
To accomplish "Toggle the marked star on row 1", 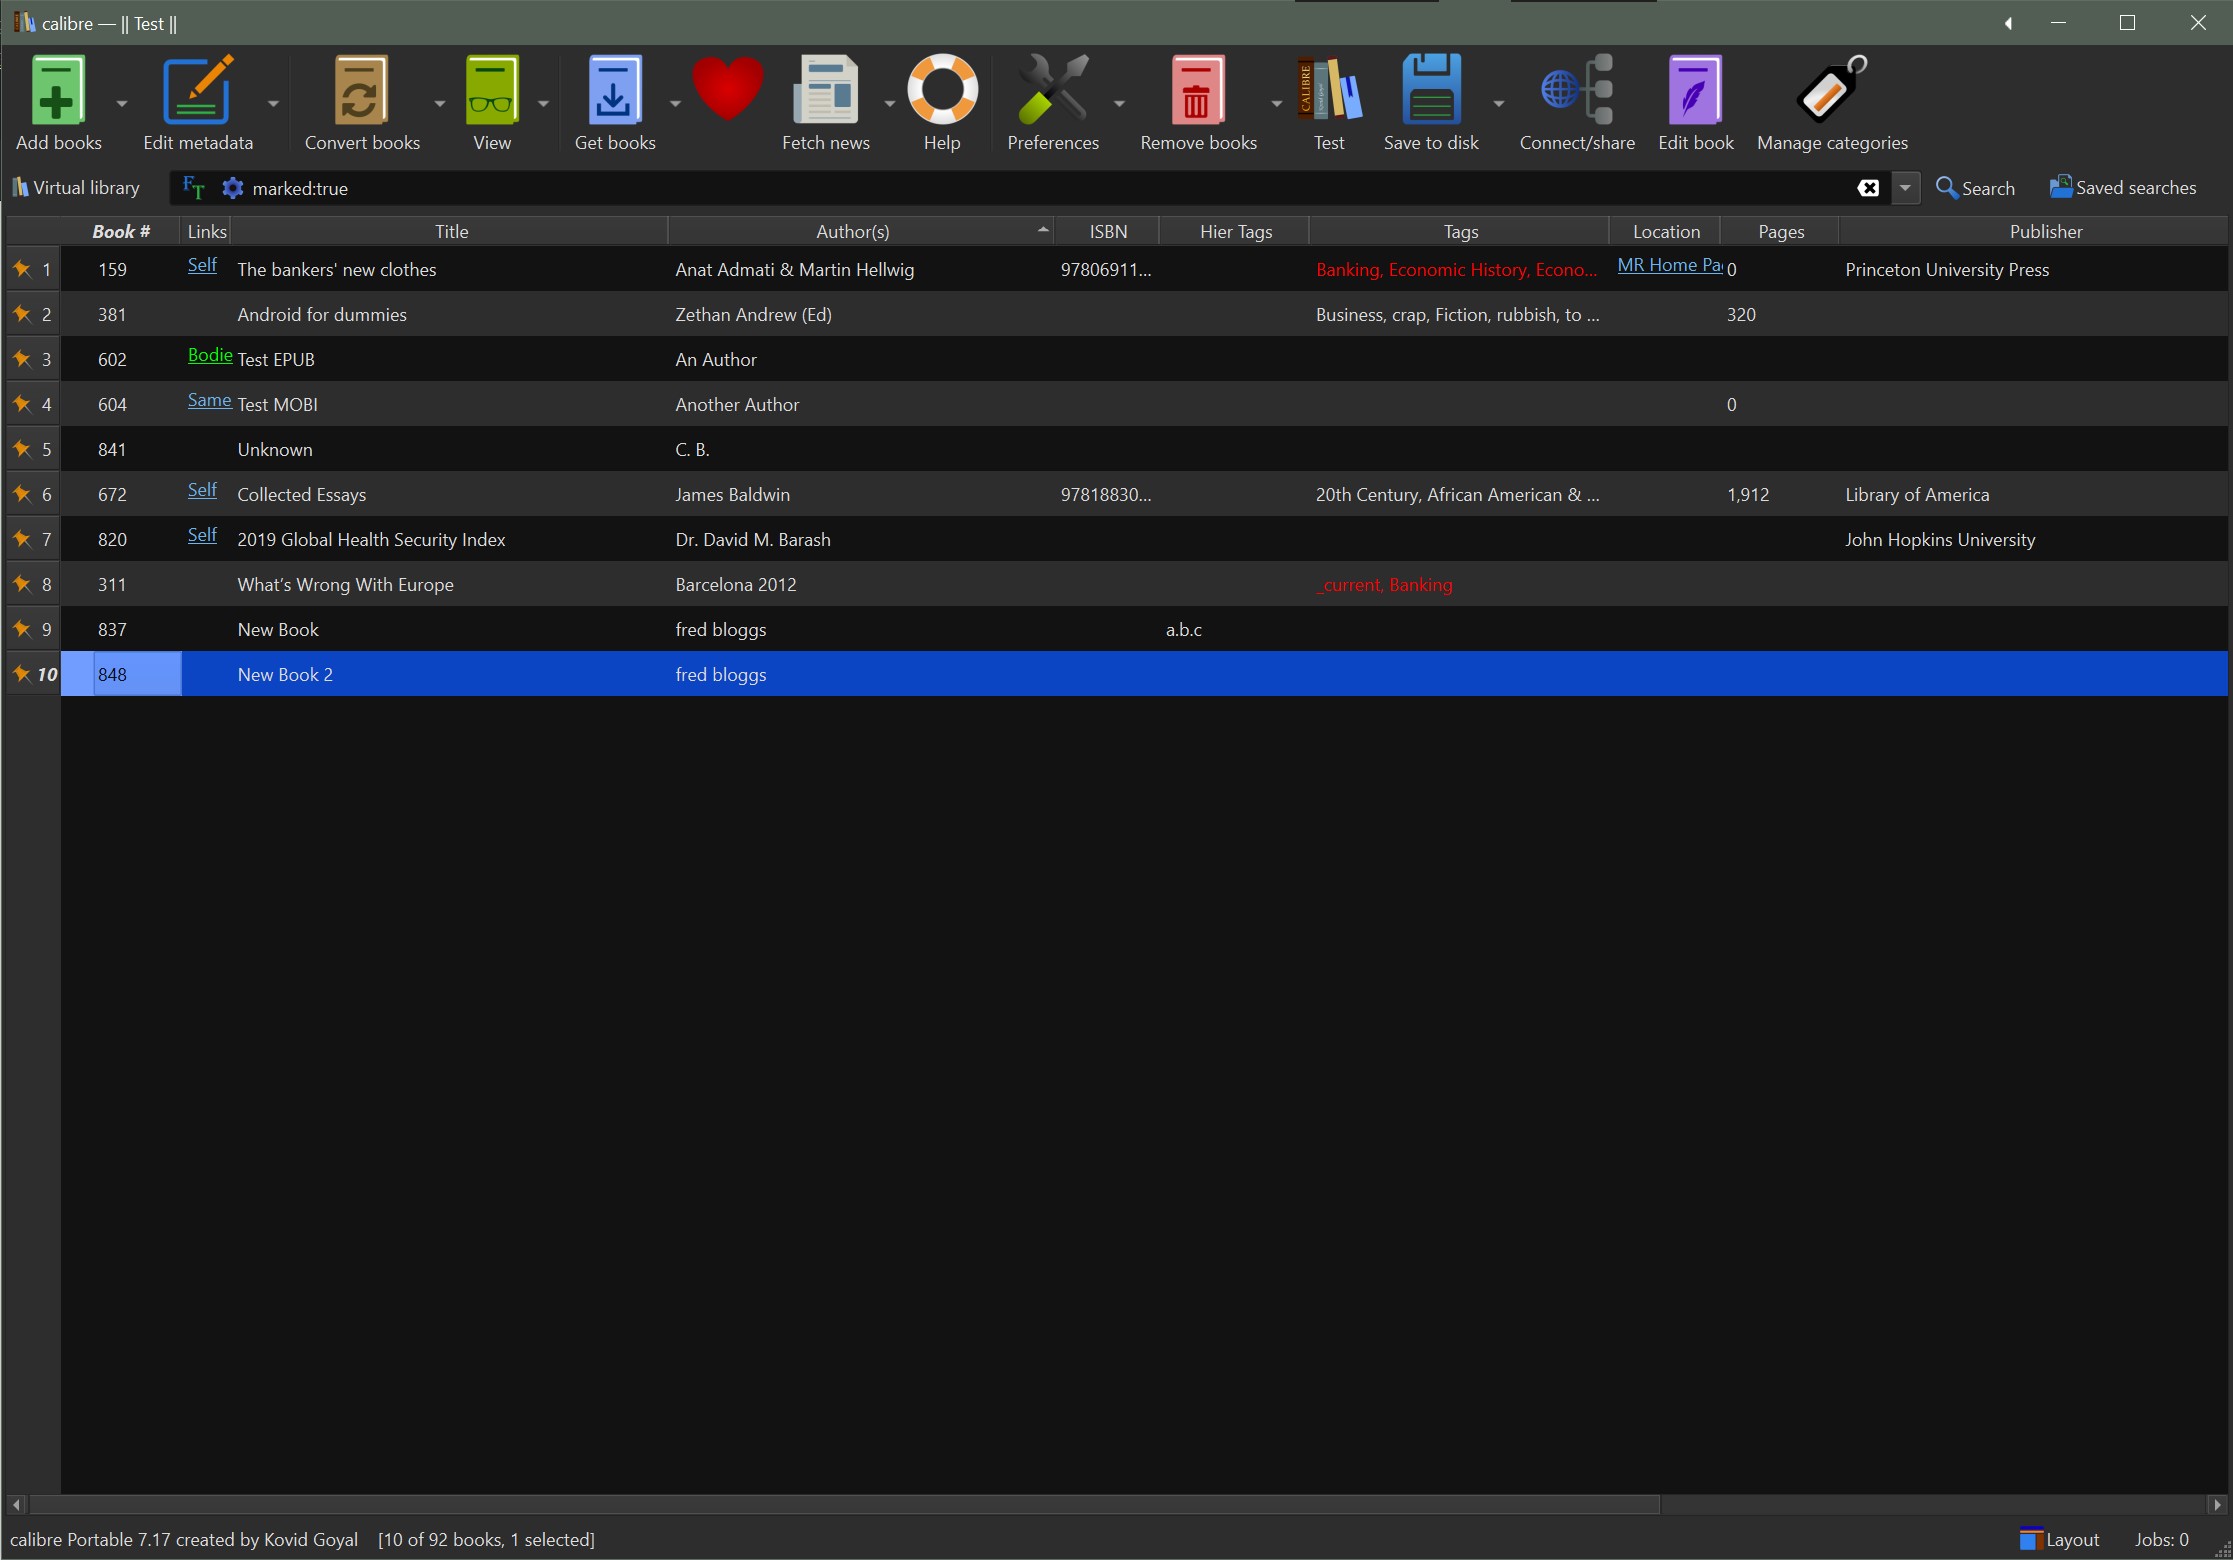I will pyautogui.click(x=22, y=269).
